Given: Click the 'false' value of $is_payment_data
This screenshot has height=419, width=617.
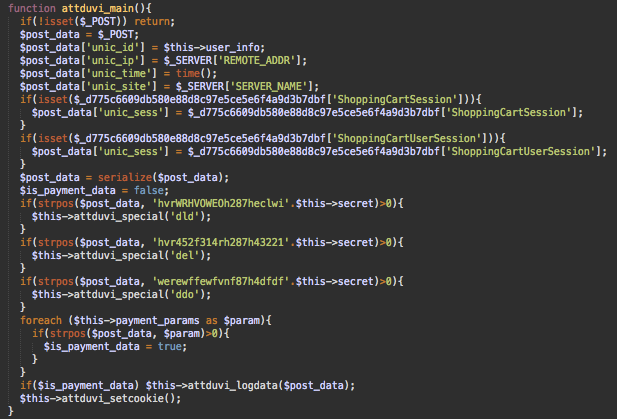Looking at the screenshot, I should (149, 190).
